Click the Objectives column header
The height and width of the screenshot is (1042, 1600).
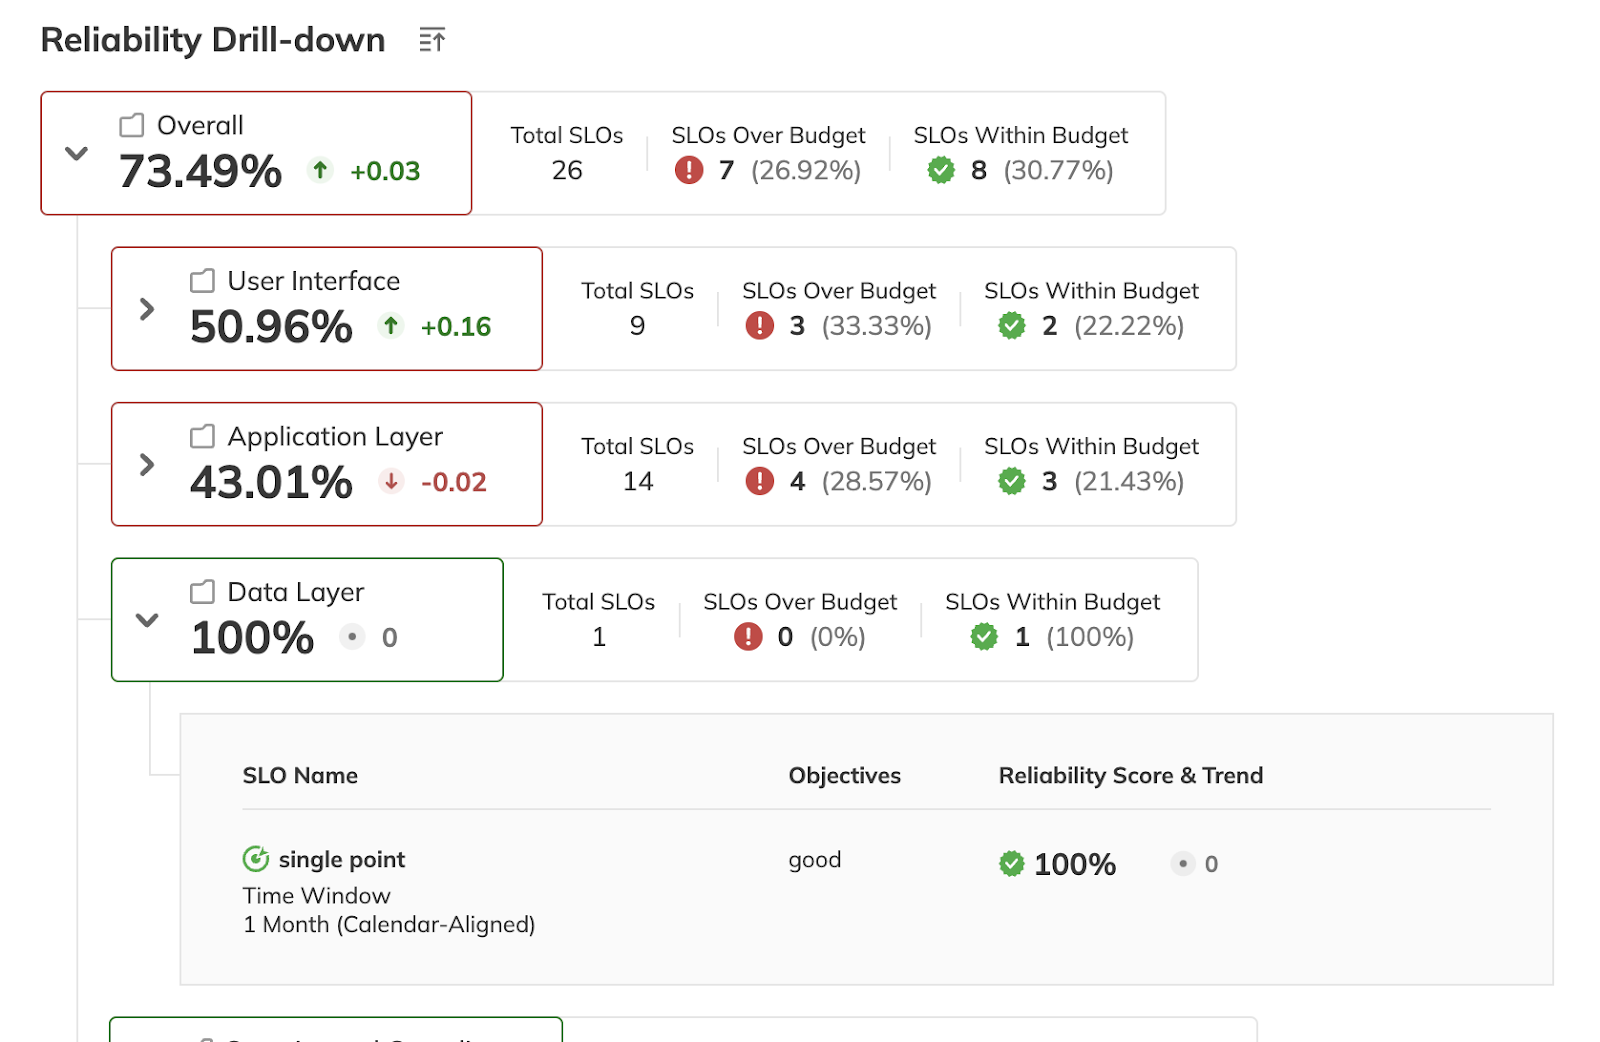(x=844, y=776)
